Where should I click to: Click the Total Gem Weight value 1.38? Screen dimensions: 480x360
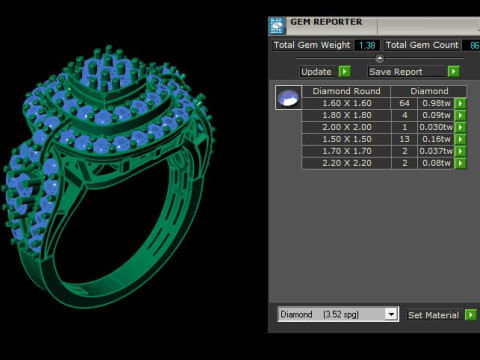tap(367, 45)
